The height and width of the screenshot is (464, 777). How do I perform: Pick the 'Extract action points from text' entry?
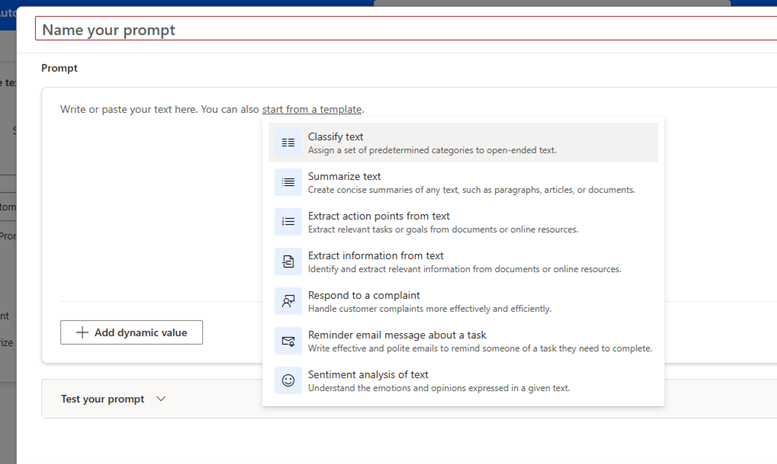pos(378,216)
